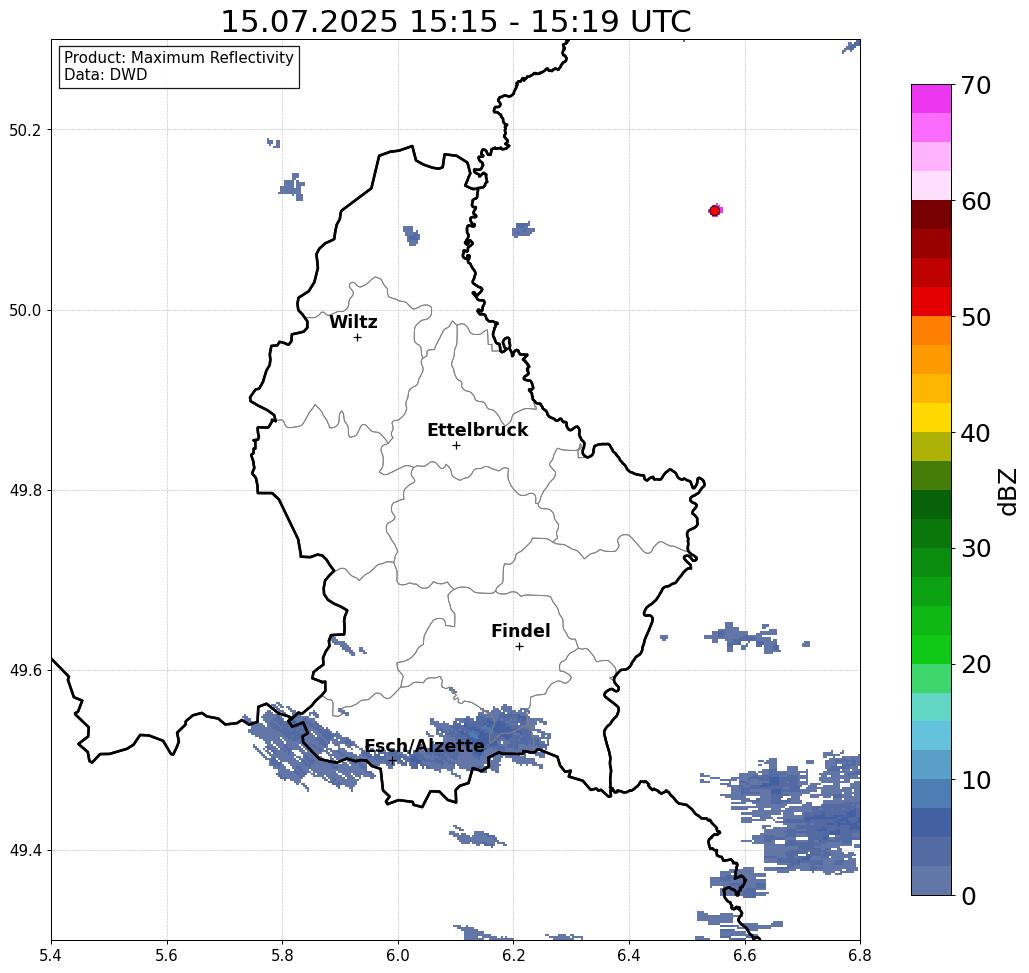This screenshot has height=973, width=1029.
Task: Click the longitude tick label 6.4
Action: (x=629, y=955)
